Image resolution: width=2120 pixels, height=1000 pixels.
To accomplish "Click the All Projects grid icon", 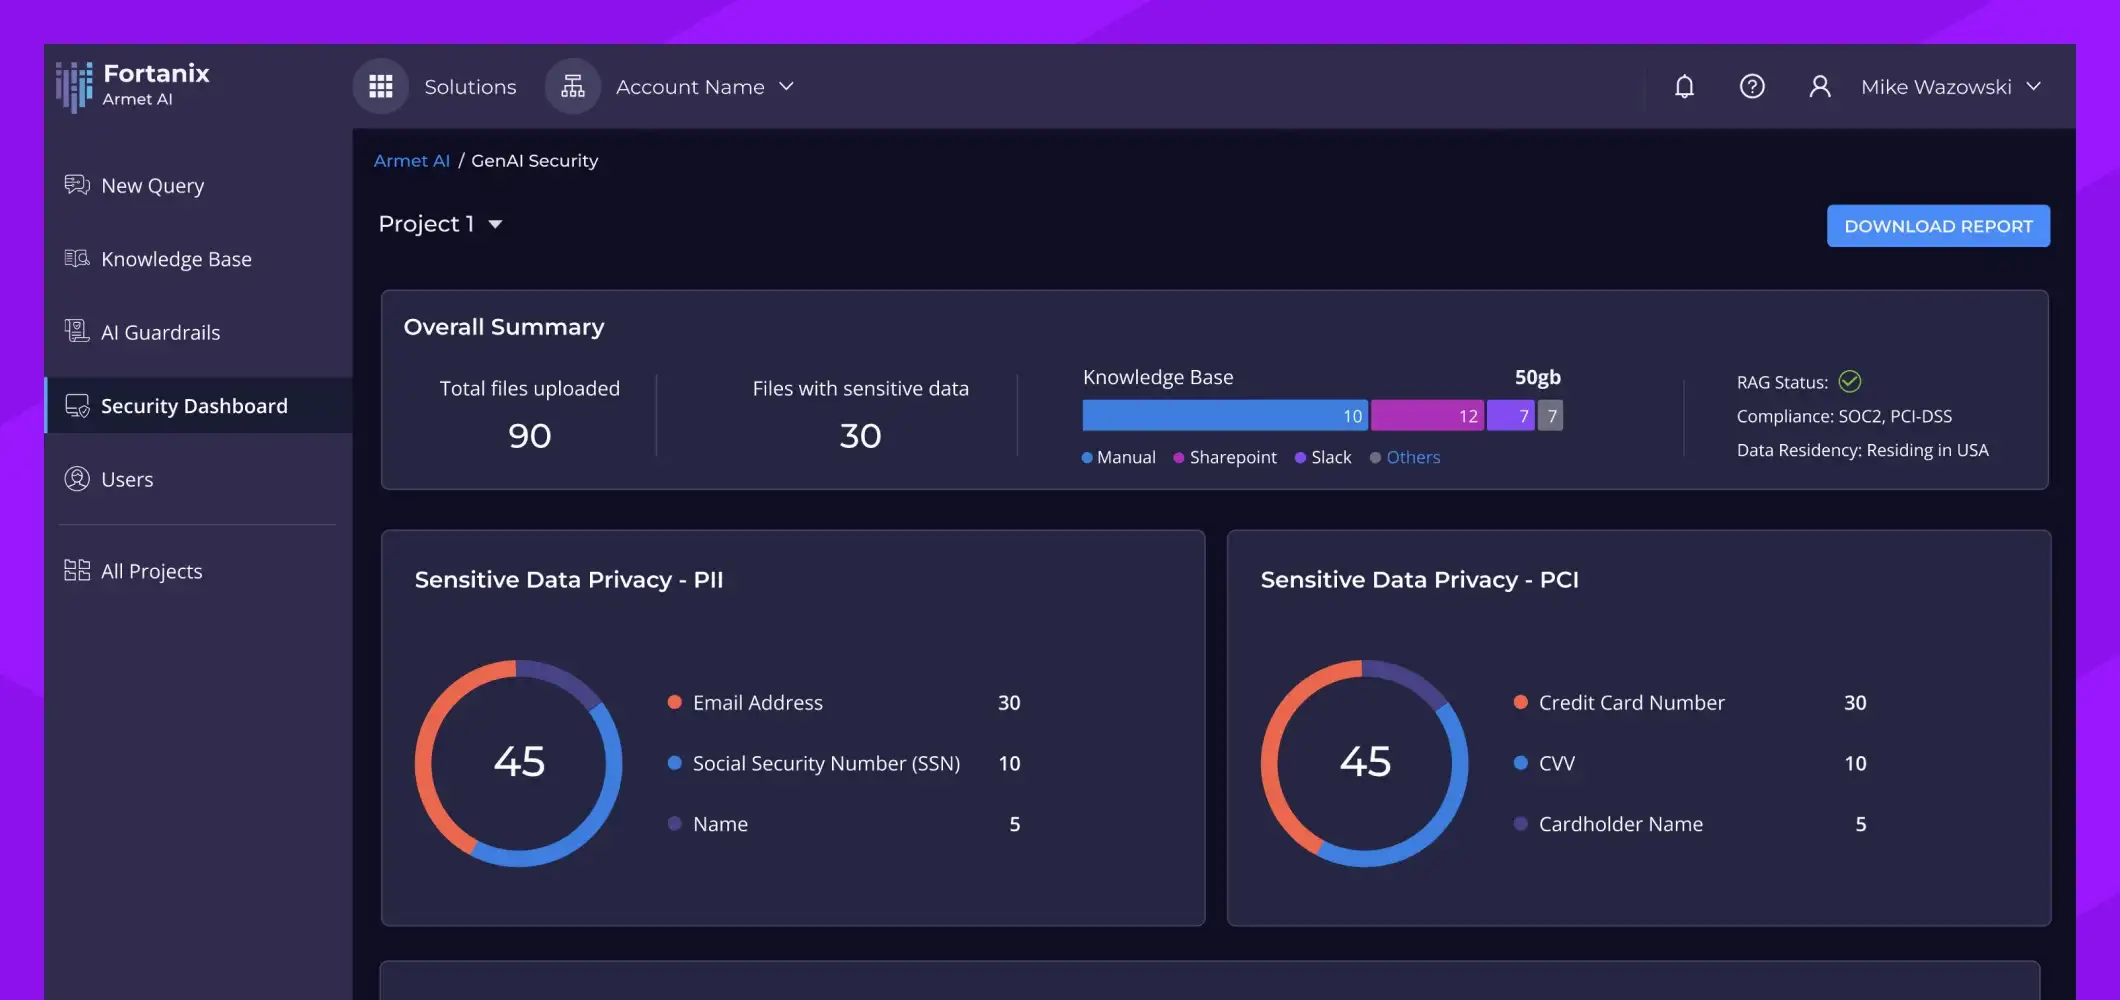I will pos(77,570).
